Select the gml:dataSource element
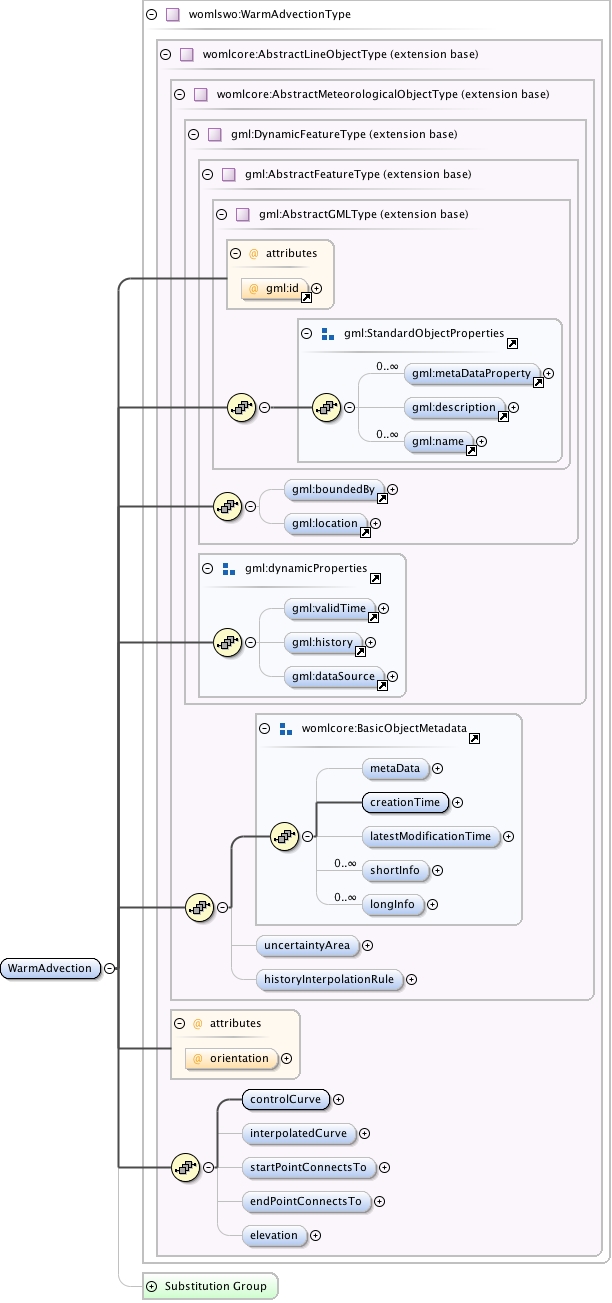Viewport: 612px width, 1303px height. coord(335,677)
